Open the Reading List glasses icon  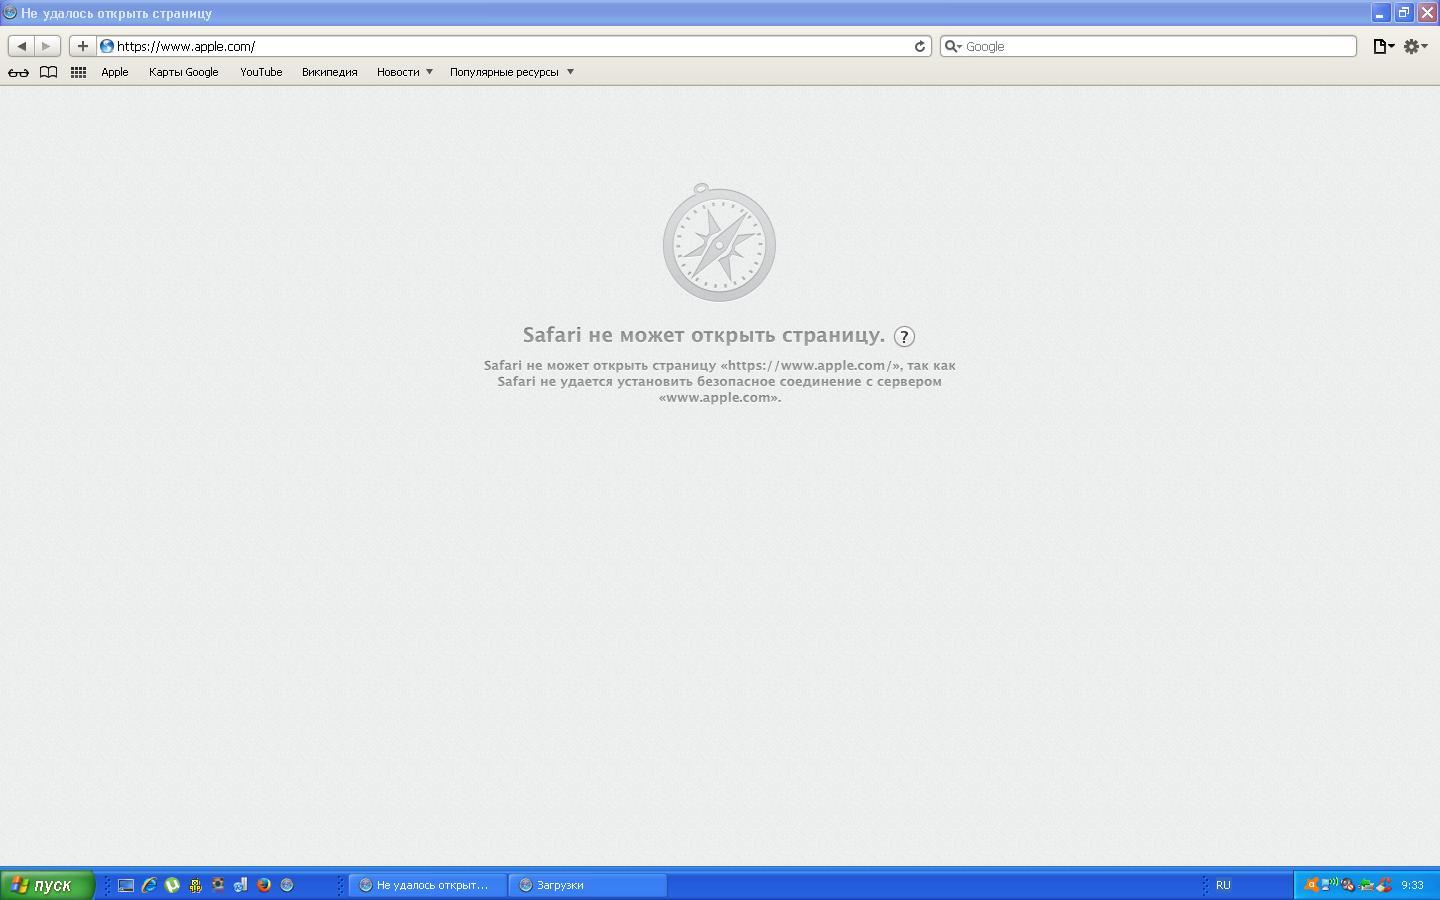pyautogui.click(x=18, y=72)
